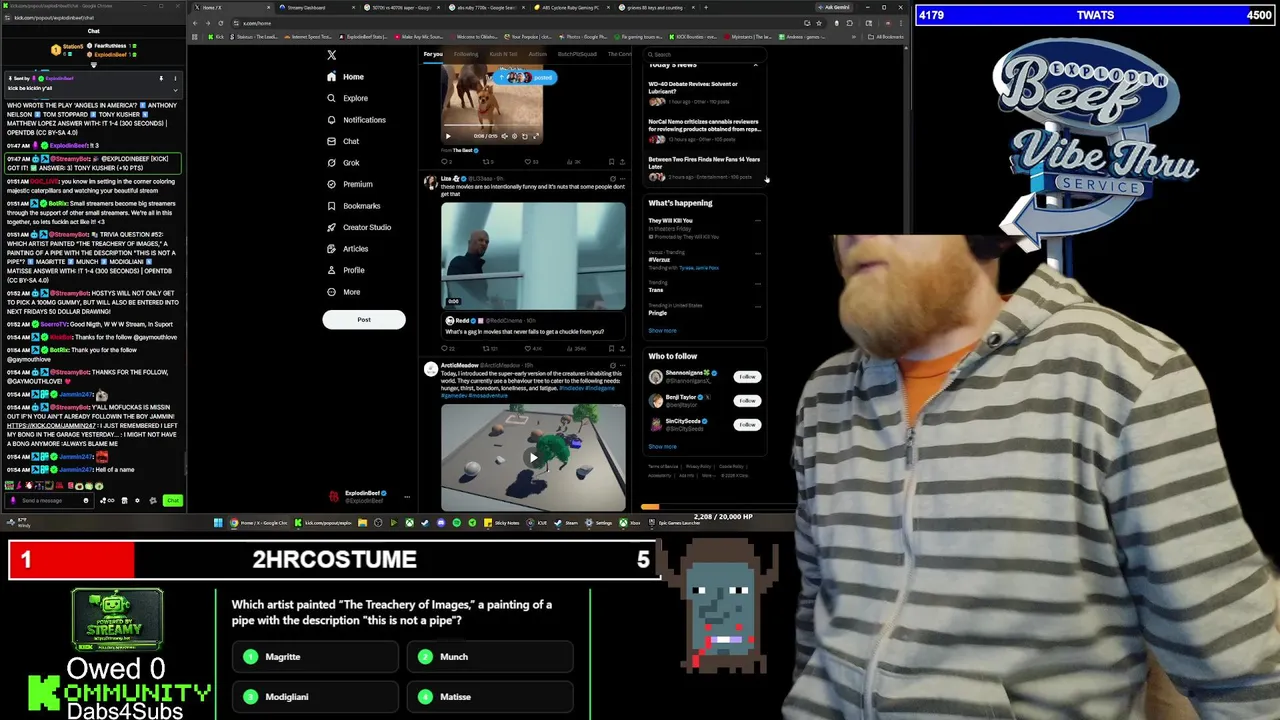Collapse the Today's News panel
The height and width of the screenshot is (720, 1280).
755,65
